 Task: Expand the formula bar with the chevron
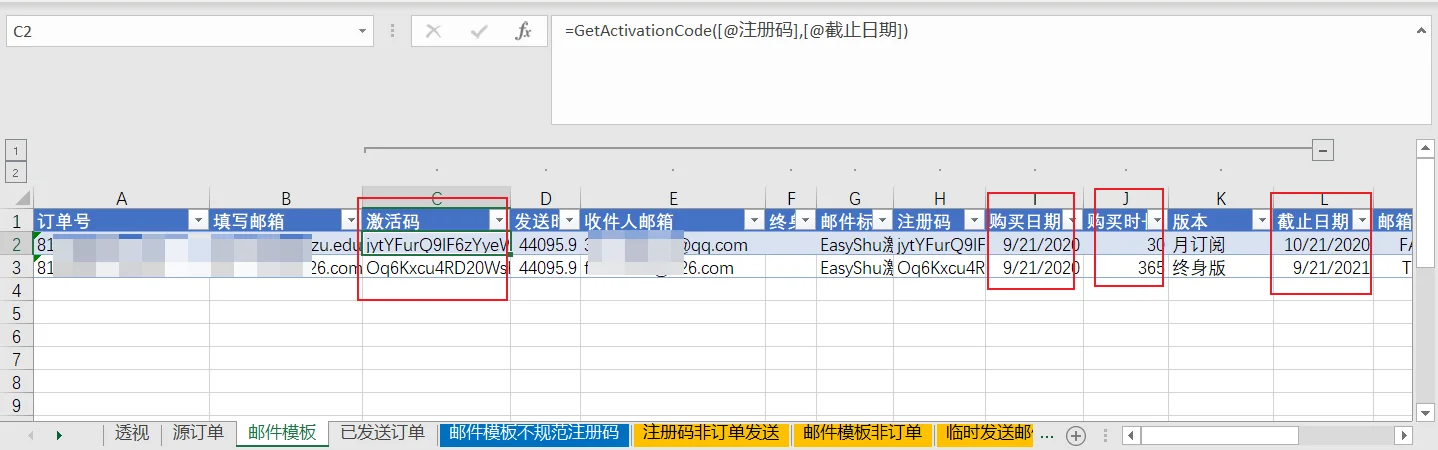click(x=1423, y=31)
